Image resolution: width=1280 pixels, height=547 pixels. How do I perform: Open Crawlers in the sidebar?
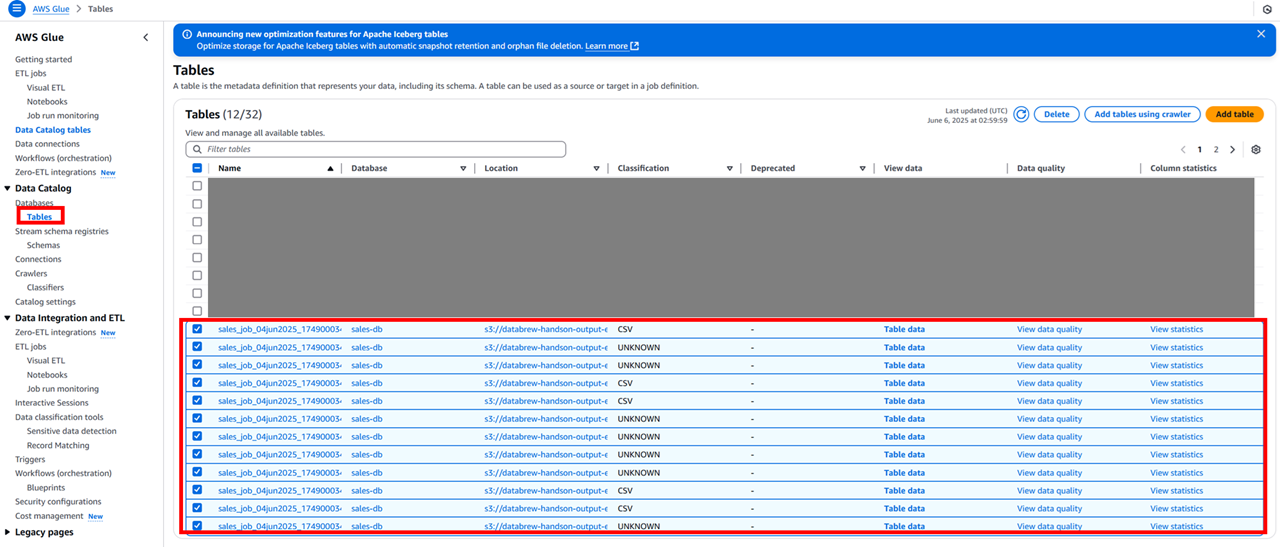click(31, 273)
